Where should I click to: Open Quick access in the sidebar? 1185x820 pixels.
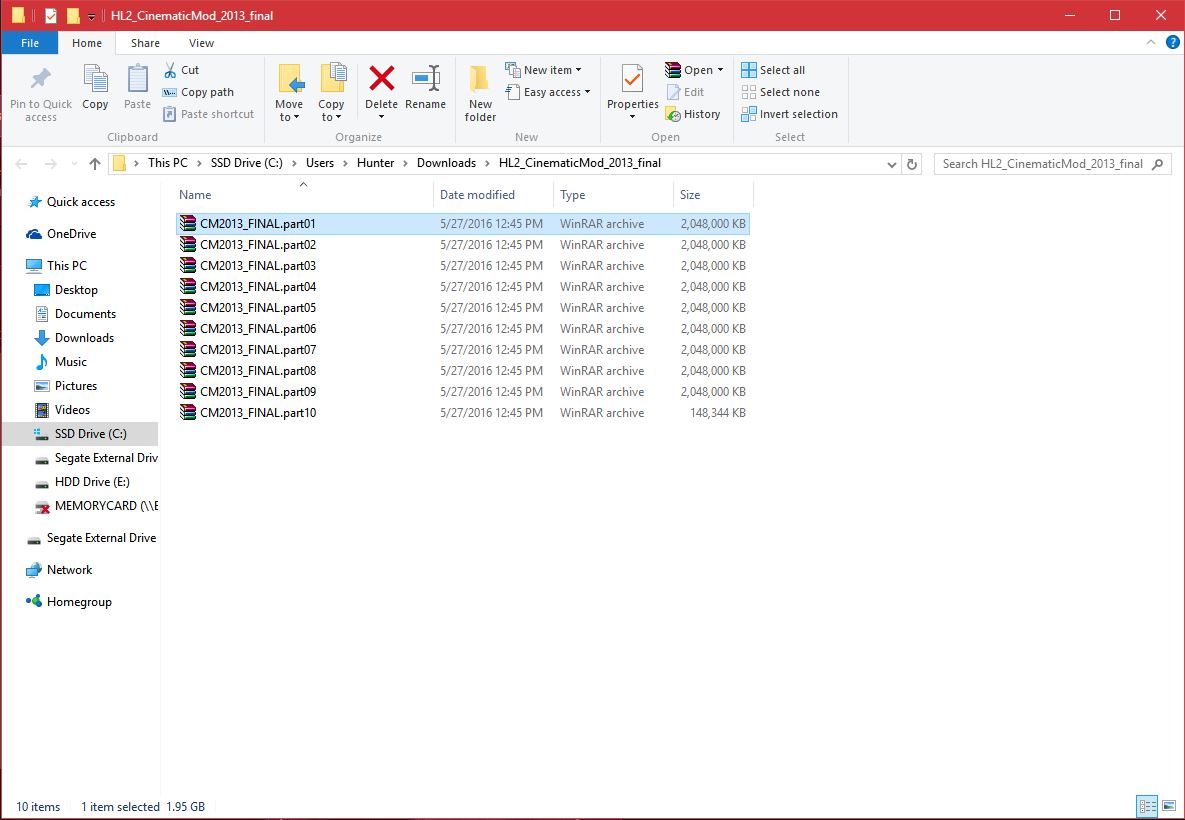[81, 202]
